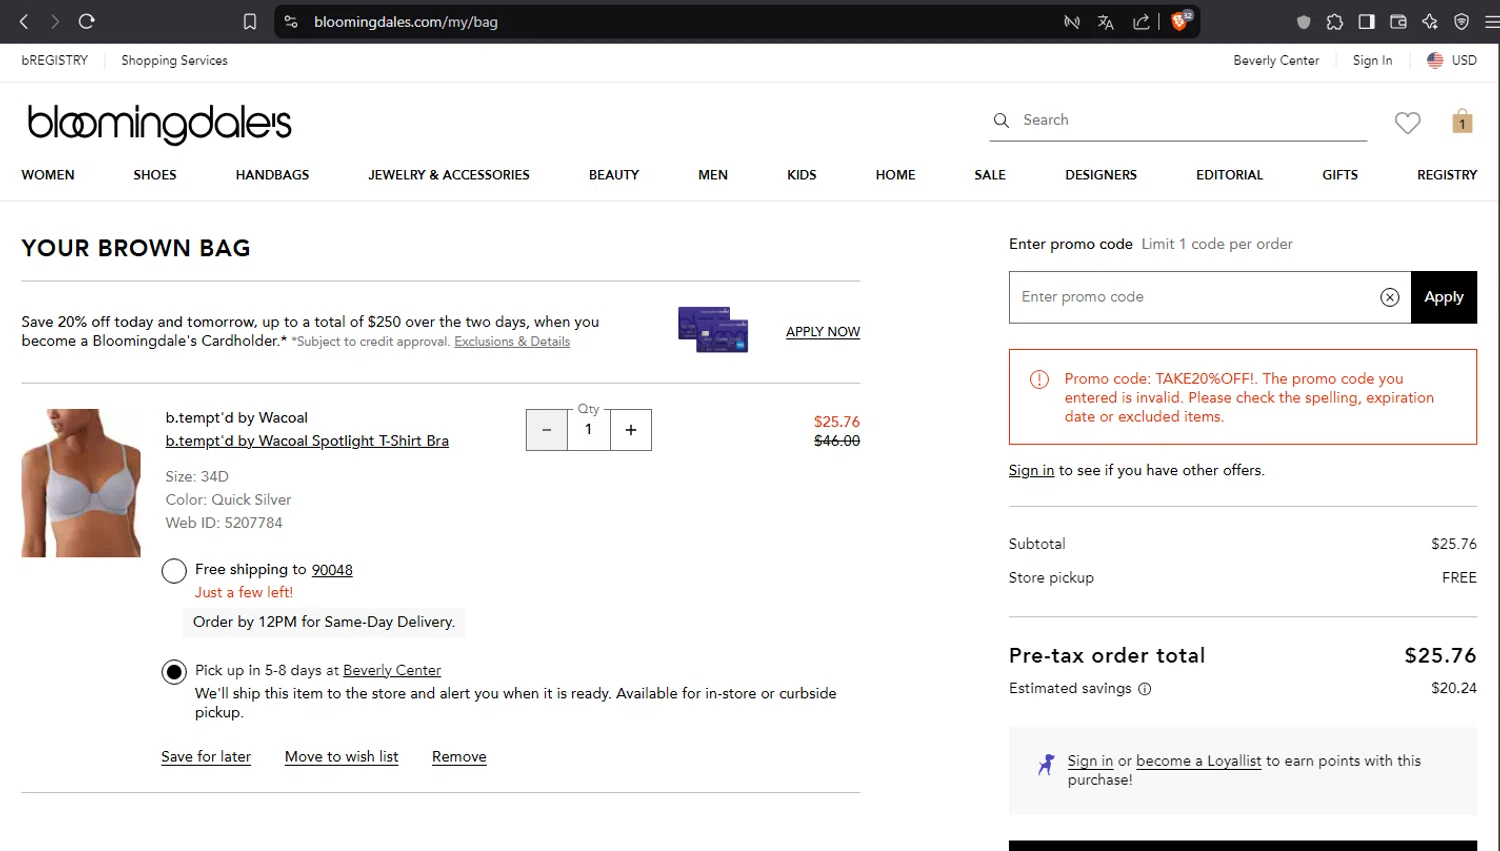Click the Bloomingdale's credit card image
The height and width of the screenshot is (851, 1500).
(713, 329)
